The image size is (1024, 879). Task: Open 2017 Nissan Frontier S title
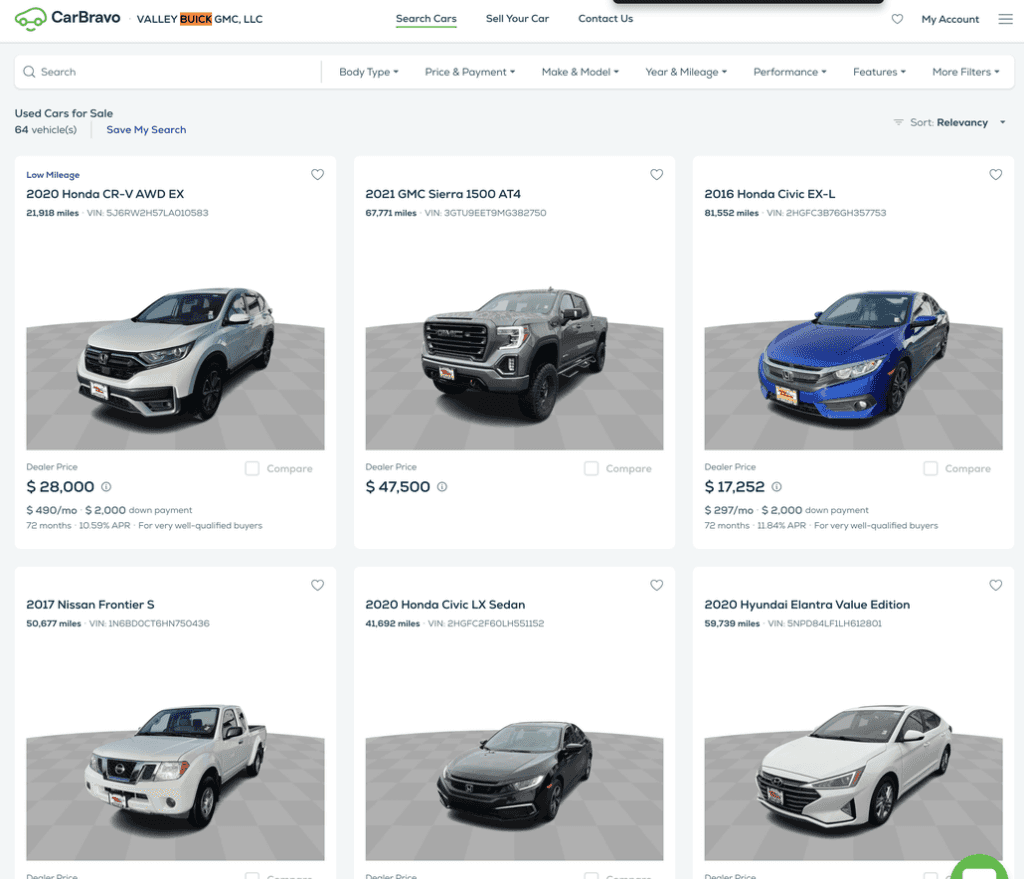point(90,605)
